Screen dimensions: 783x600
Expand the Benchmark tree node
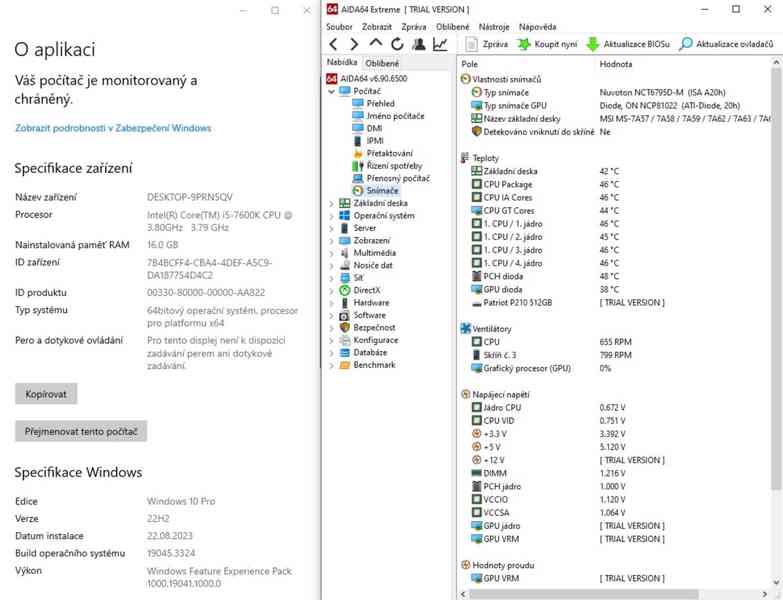pos(332,366)
